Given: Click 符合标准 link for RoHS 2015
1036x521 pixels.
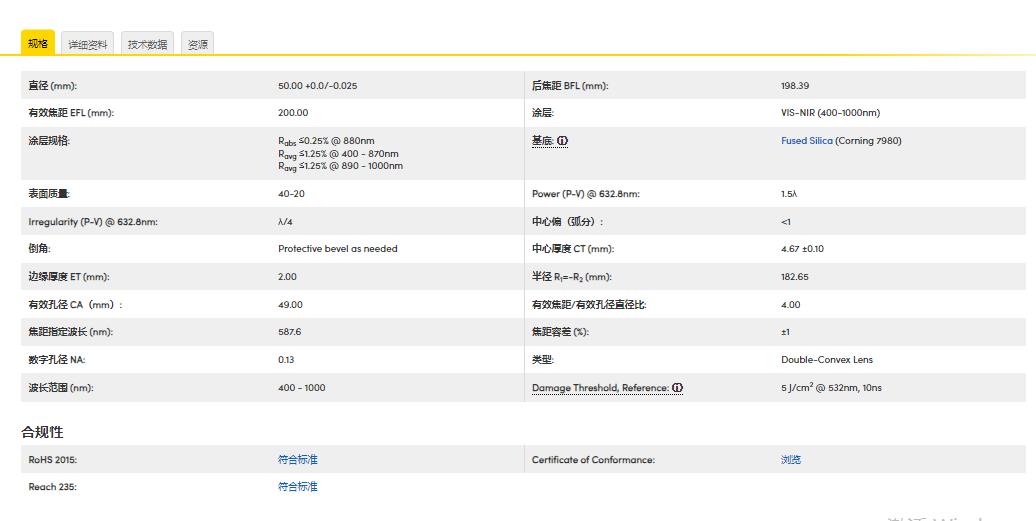Looking at the screenshot, I should click(297, 460).
